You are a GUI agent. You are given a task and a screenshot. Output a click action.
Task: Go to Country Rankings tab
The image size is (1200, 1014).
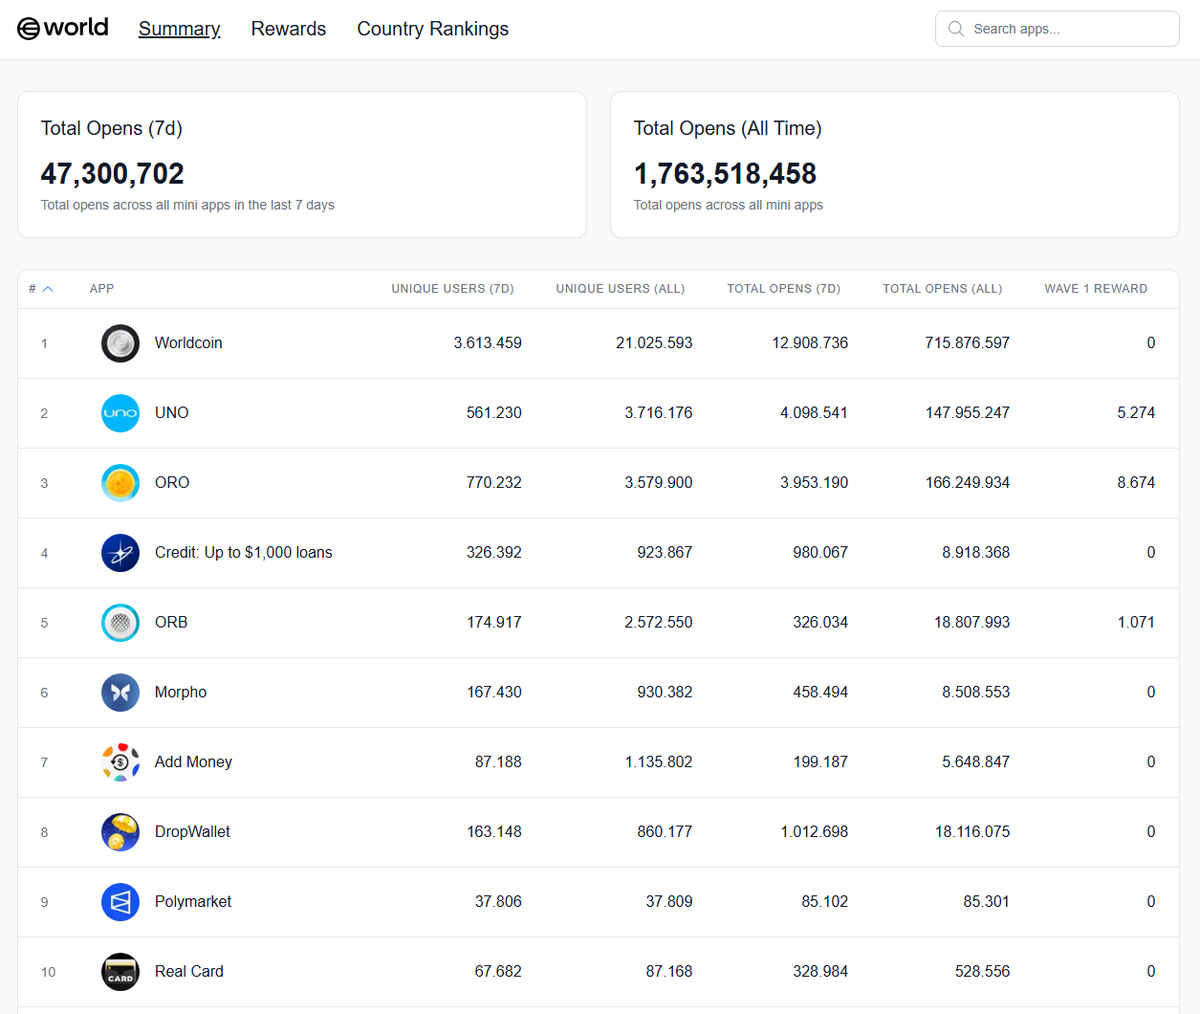(x=433, y=29)
